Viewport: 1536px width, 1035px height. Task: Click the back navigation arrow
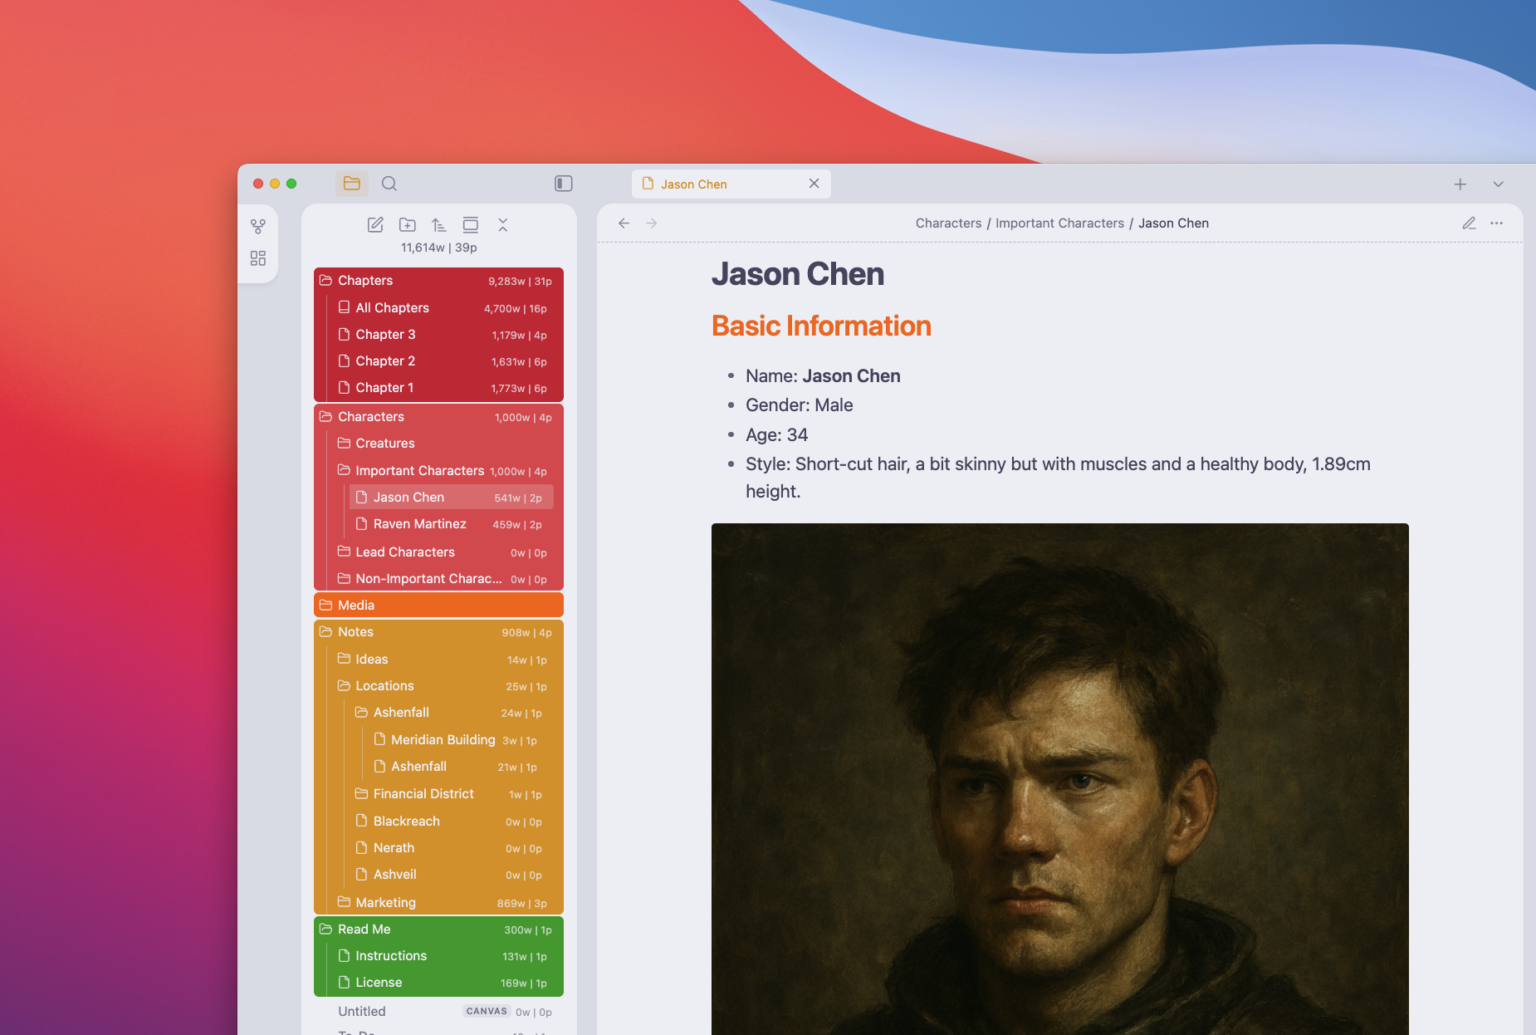624,223
